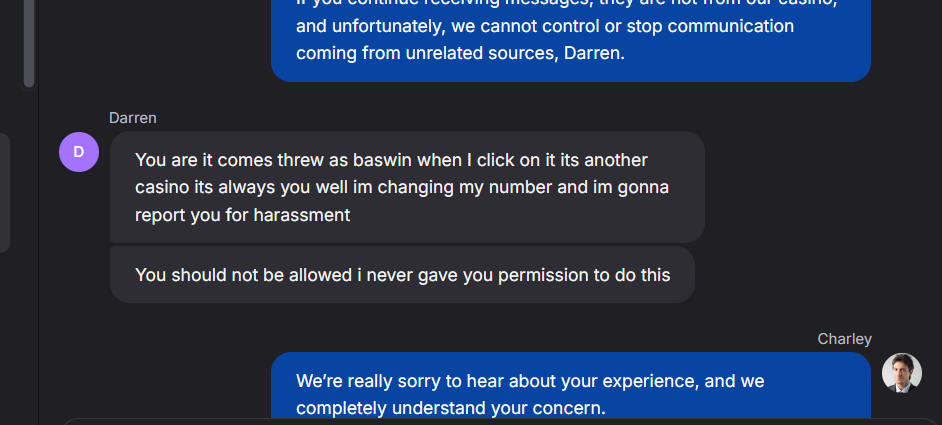The height and width of the screenshot is (425, 942).
Task: Focus the message input box at bottom
Action: tap(500, 421)
